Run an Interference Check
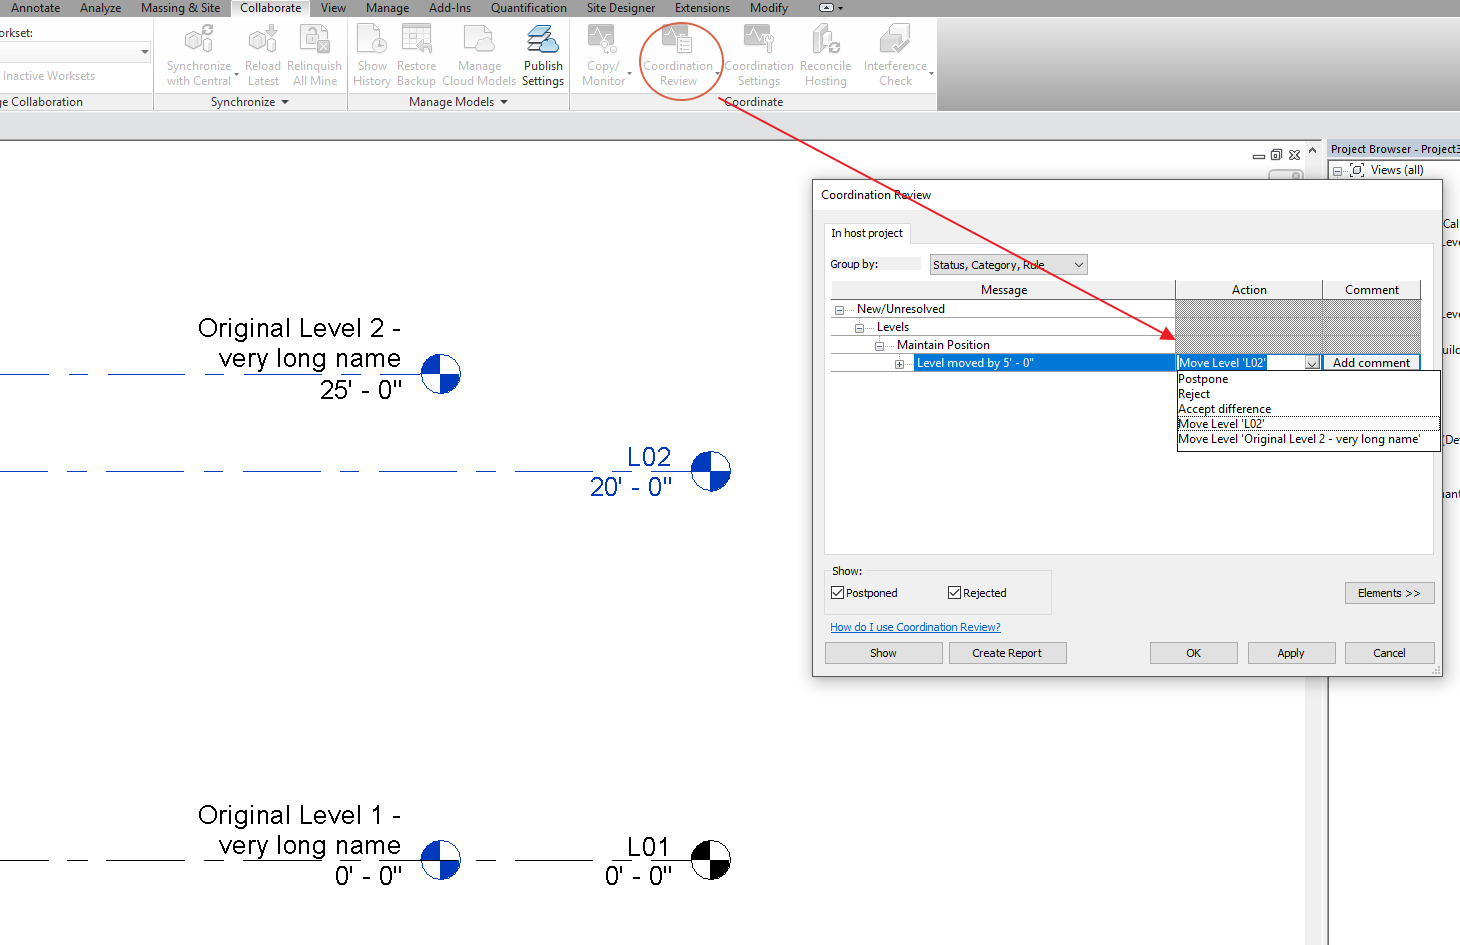 [x=893, y=55]
